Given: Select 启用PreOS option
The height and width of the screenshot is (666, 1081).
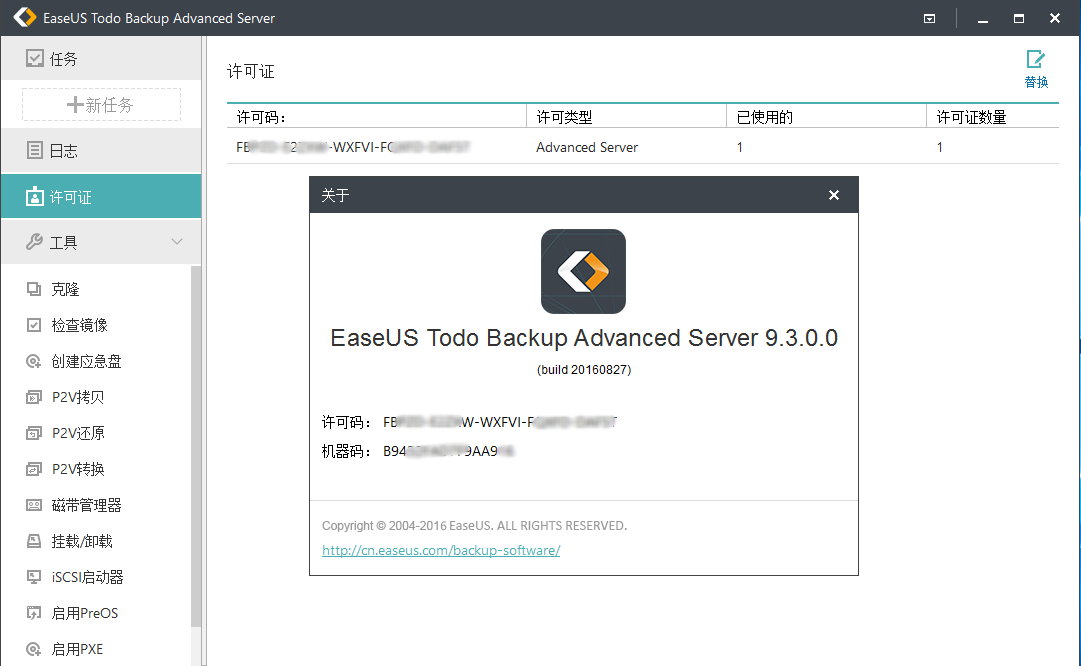Looking at the screenshot, I should (85, 613).
